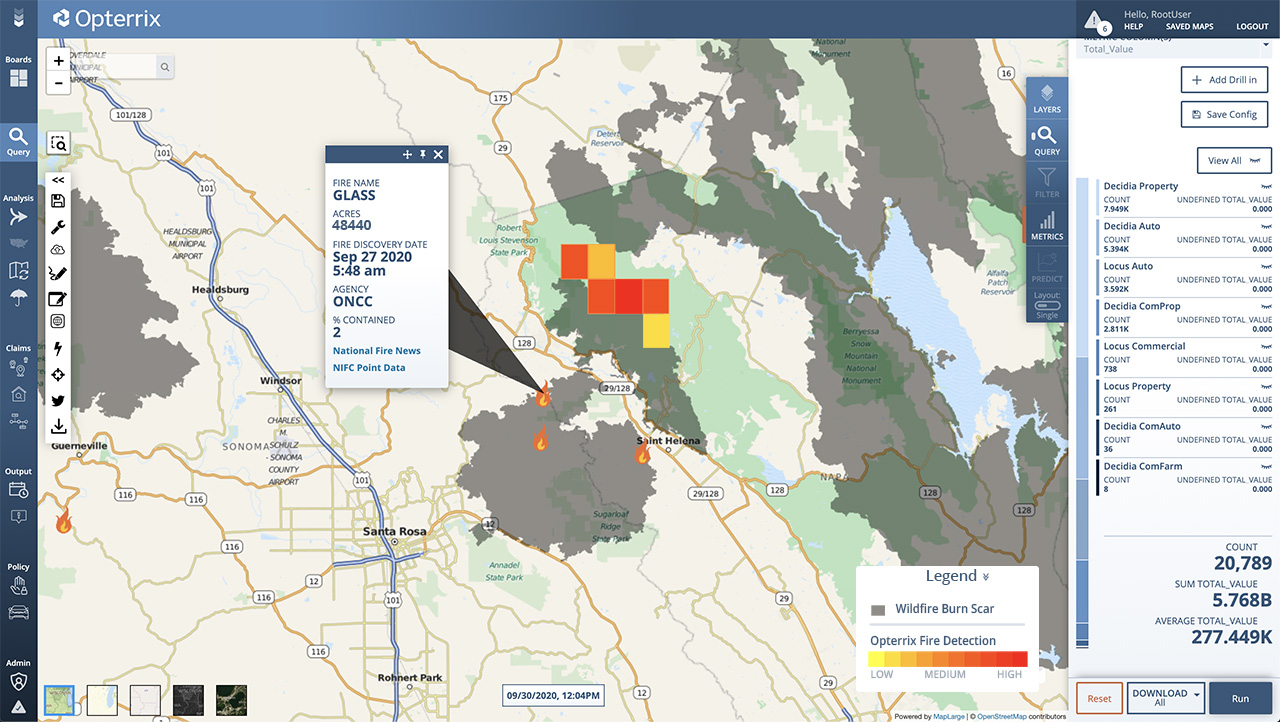This screenshot has height=722, width=1280.
Task: Toggle visibility of Locus Auto
Action: [1266, 266]
